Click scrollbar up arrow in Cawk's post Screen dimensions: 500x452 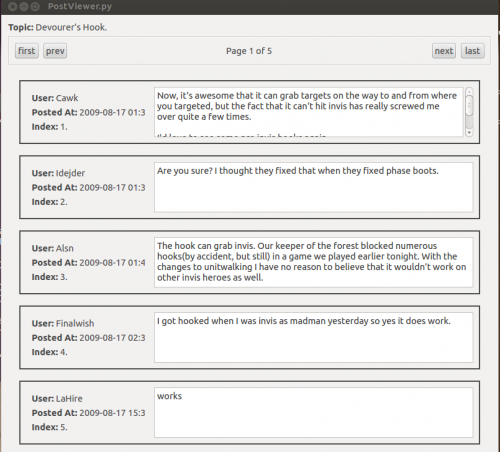[x=469, y=91]
